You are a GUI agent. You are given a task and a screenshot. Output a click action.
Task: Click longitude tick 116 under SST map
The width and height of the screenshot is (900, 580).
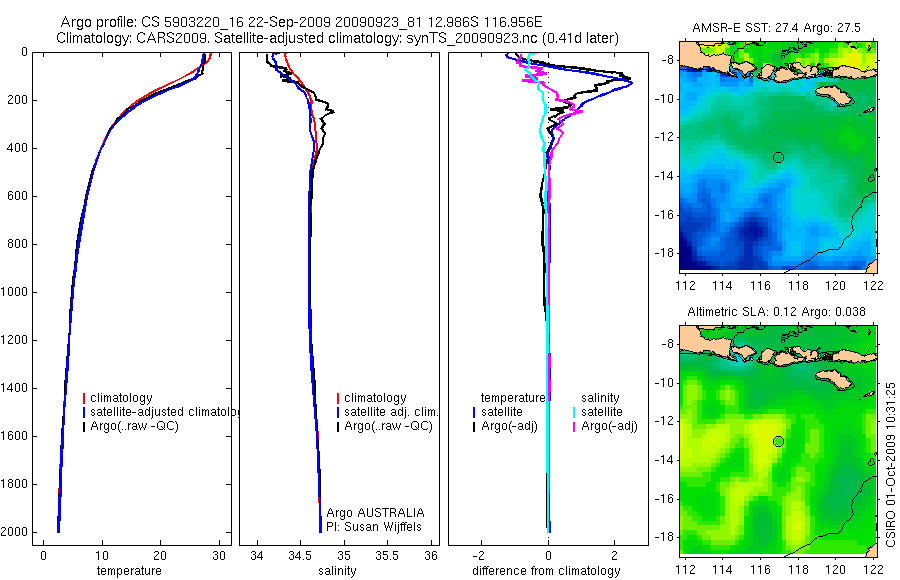point(760,285)
